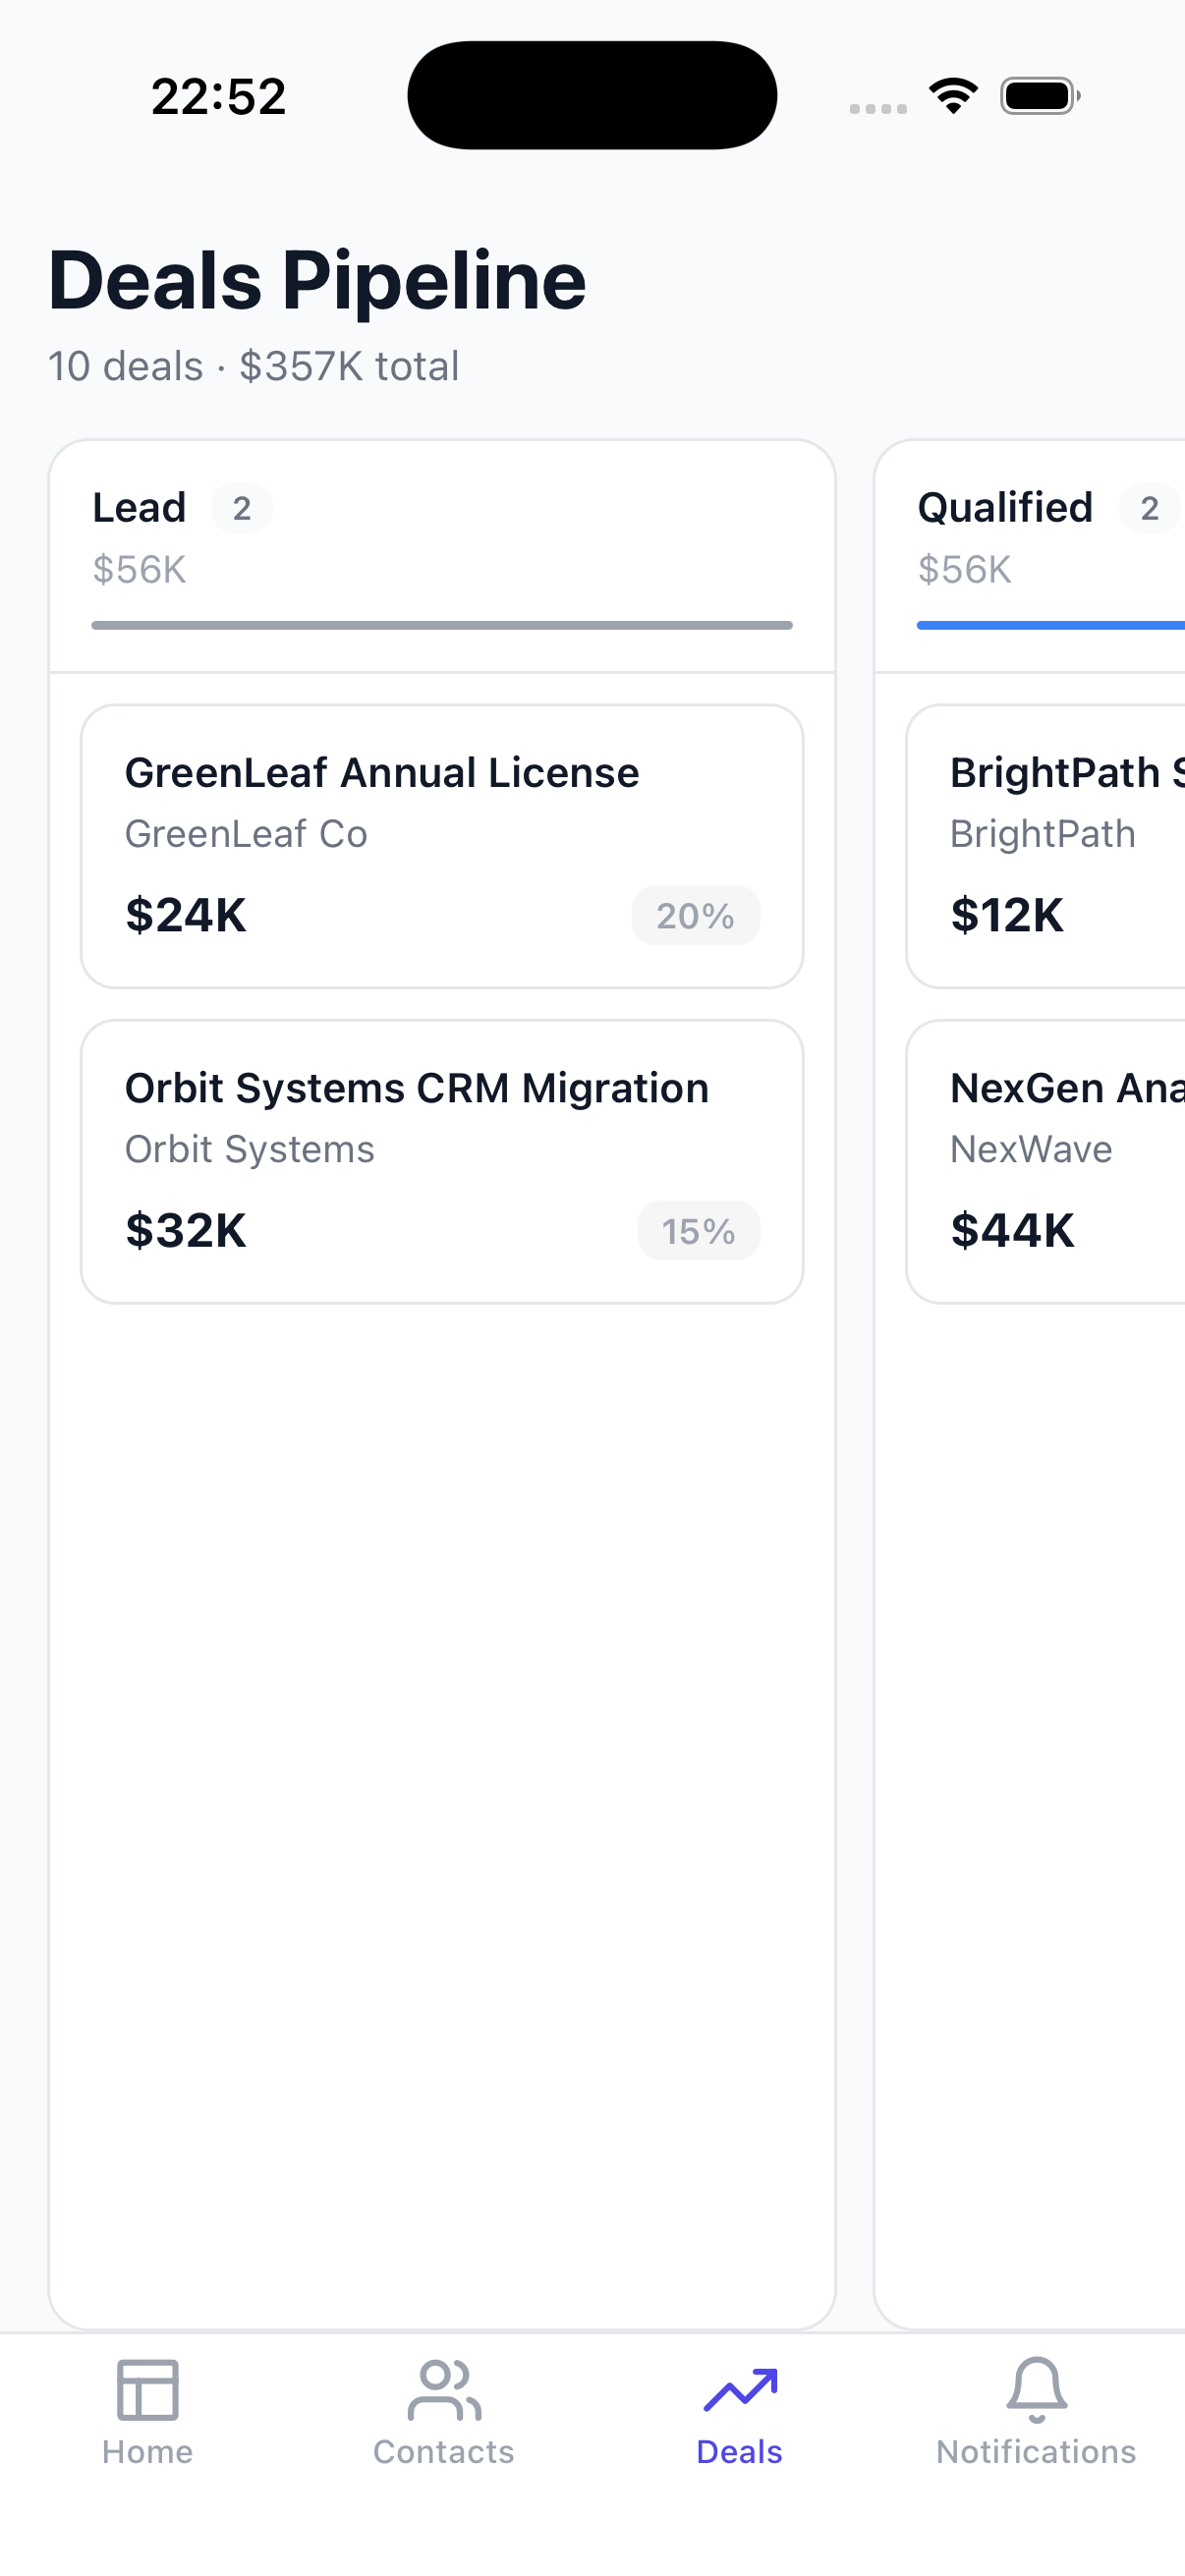Tap the Lead stage progress bar

click(x=442, y=625)
